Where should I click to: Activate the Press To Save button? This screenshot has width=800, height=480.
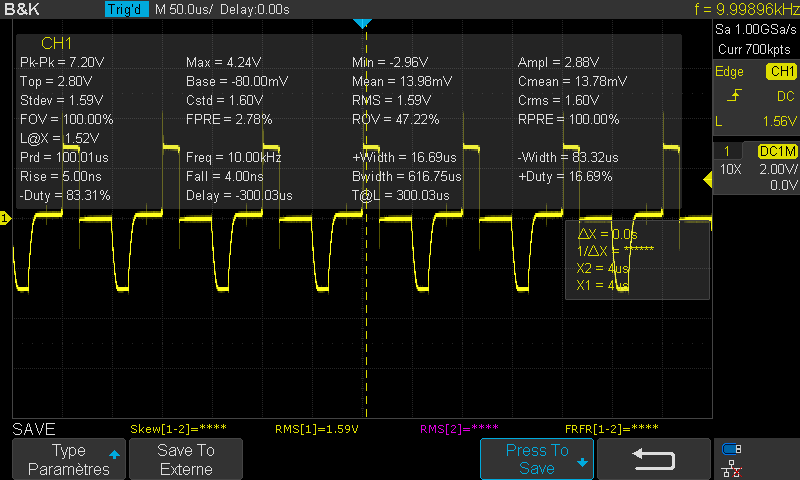(x=537, y=459)
